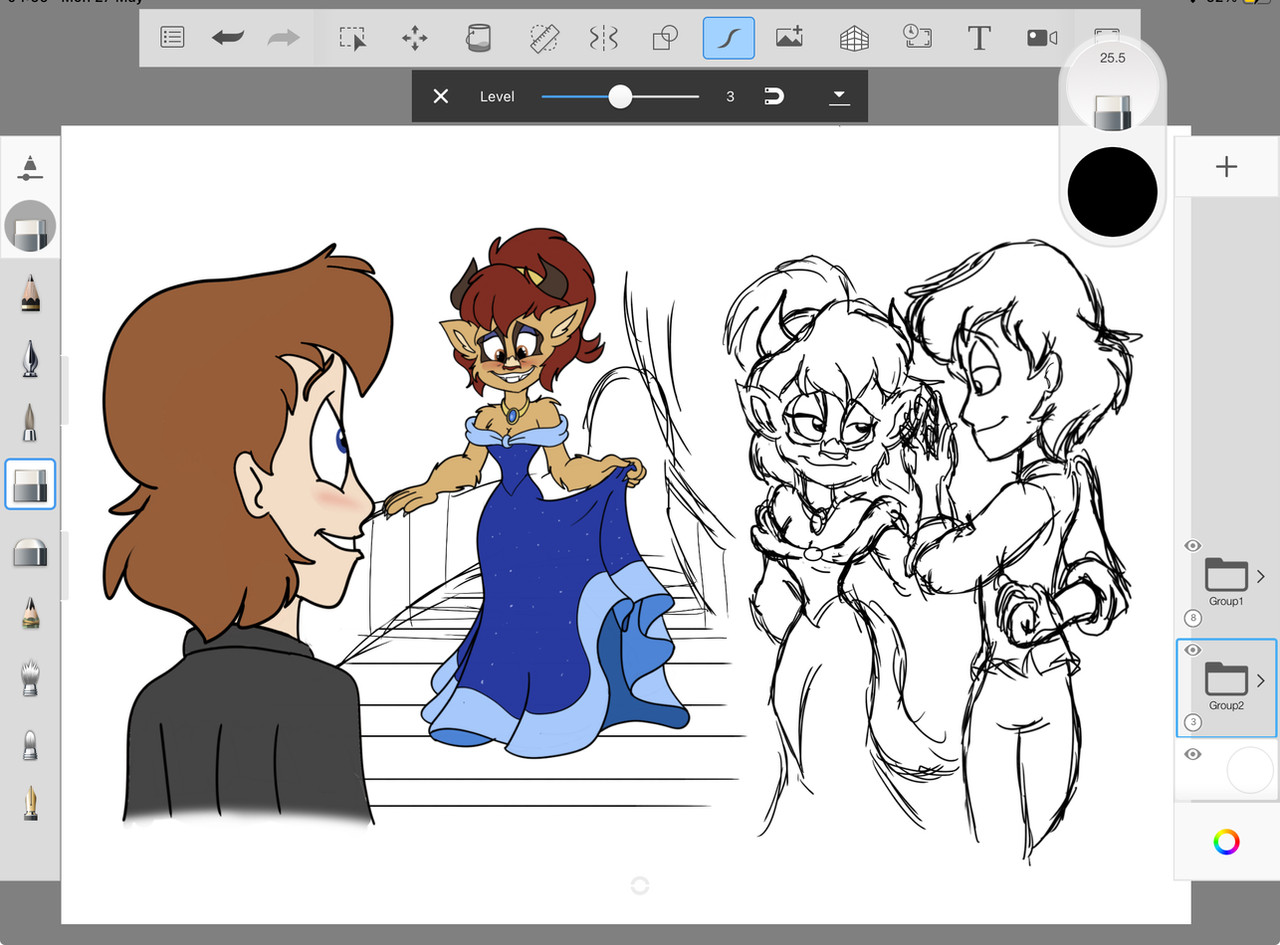Image resolution: width=1280 pixels, height=945 pixels.
Task: Redo the undone action
Action: click(x=284, y=38)
